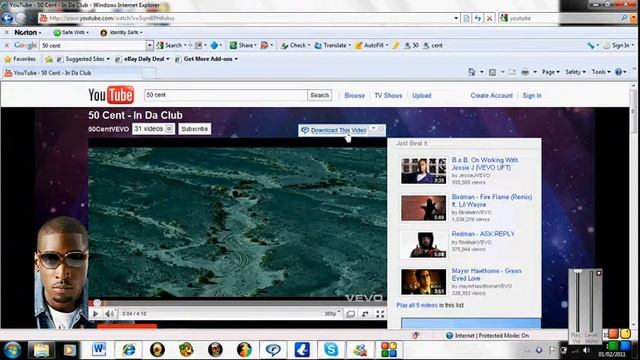Click the Google toolbar Share button
This screenshot has height=360, width=640.
click(242, 45)
